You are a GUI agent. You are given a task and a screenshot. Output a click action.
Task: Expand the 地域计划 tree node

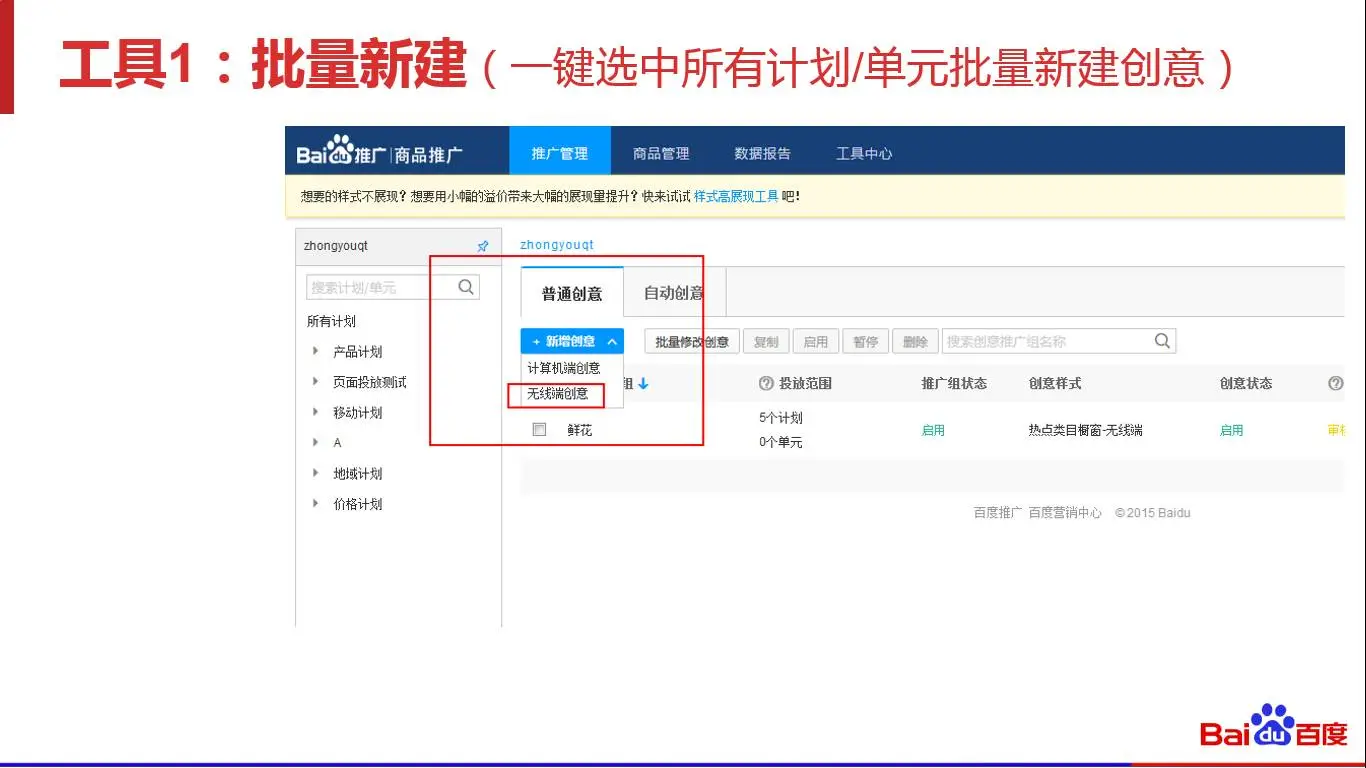315,473
